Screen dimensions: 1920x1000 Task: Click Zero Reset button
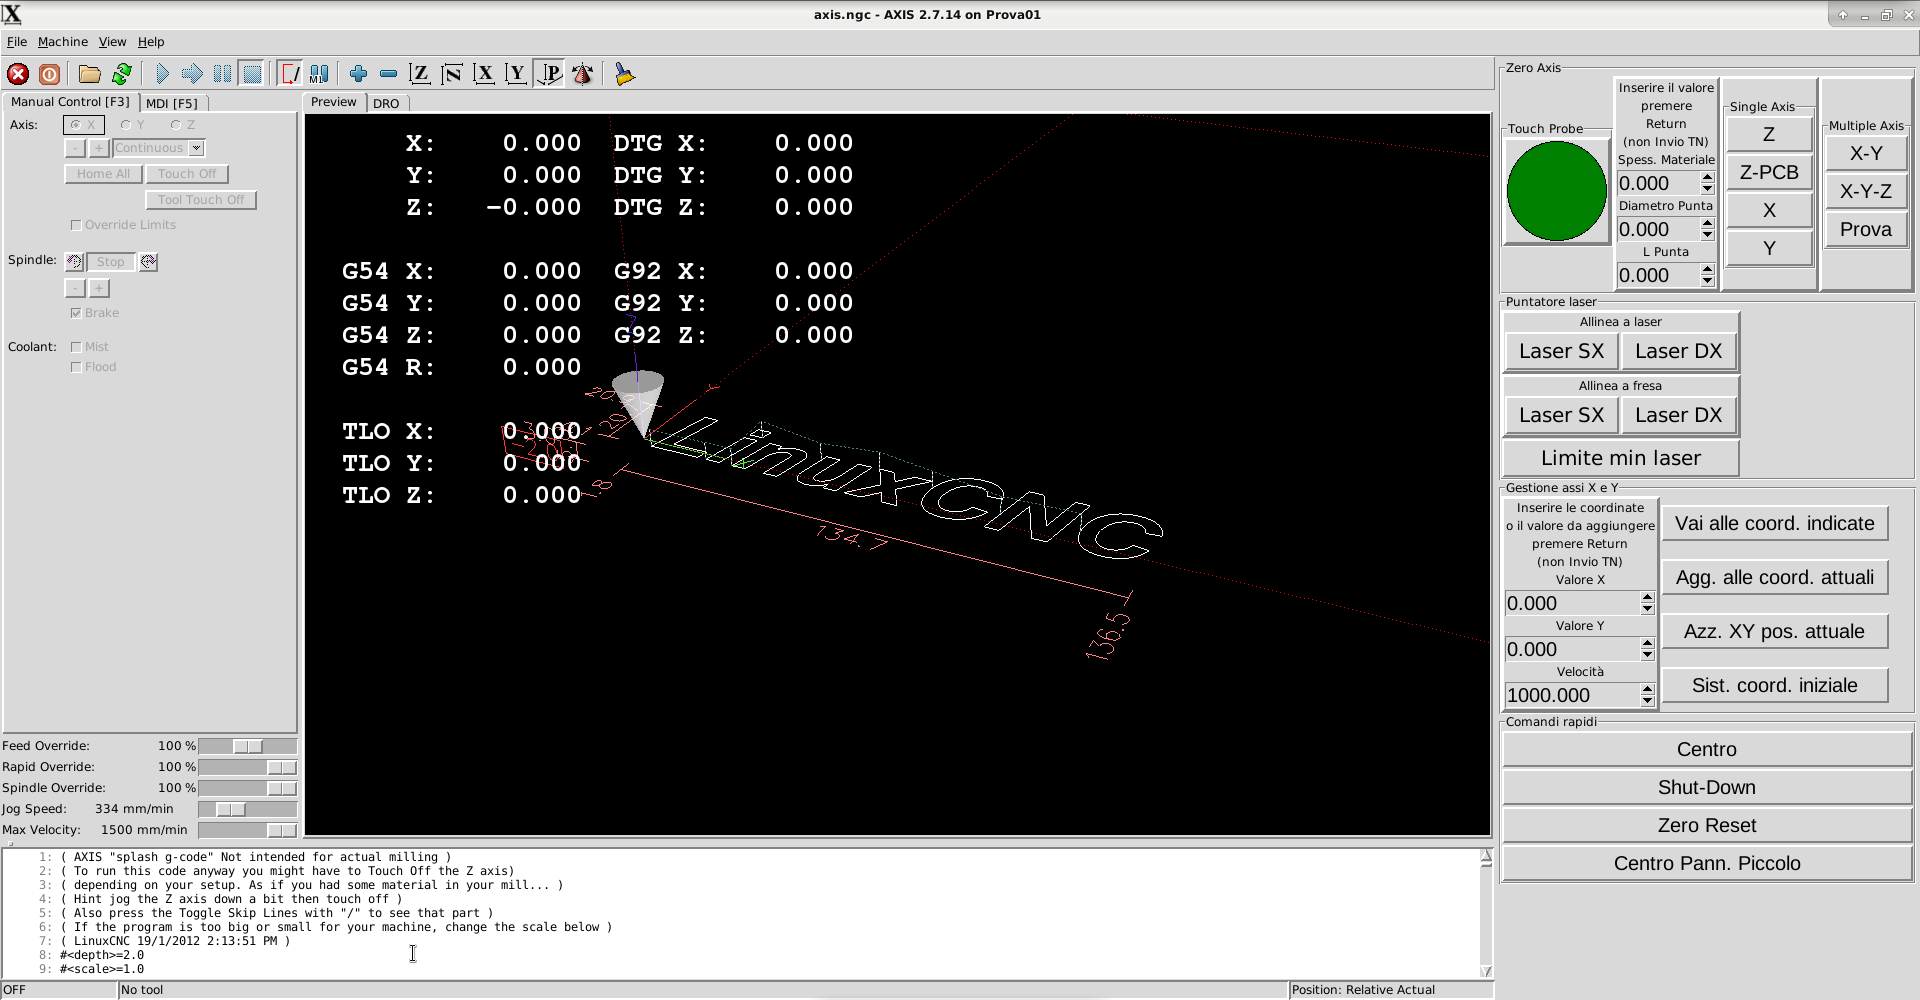coord(1706,825)
